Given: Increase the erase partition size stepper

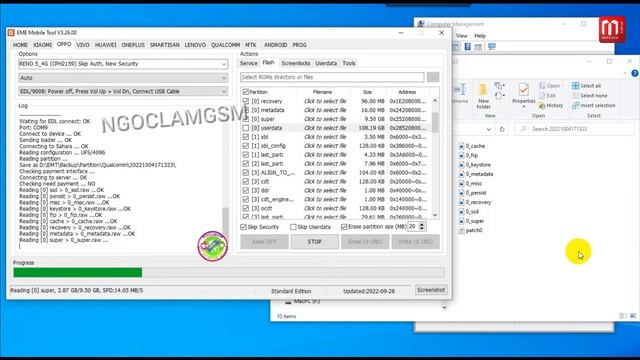Looking at the screenshot, I should [422, 224].
